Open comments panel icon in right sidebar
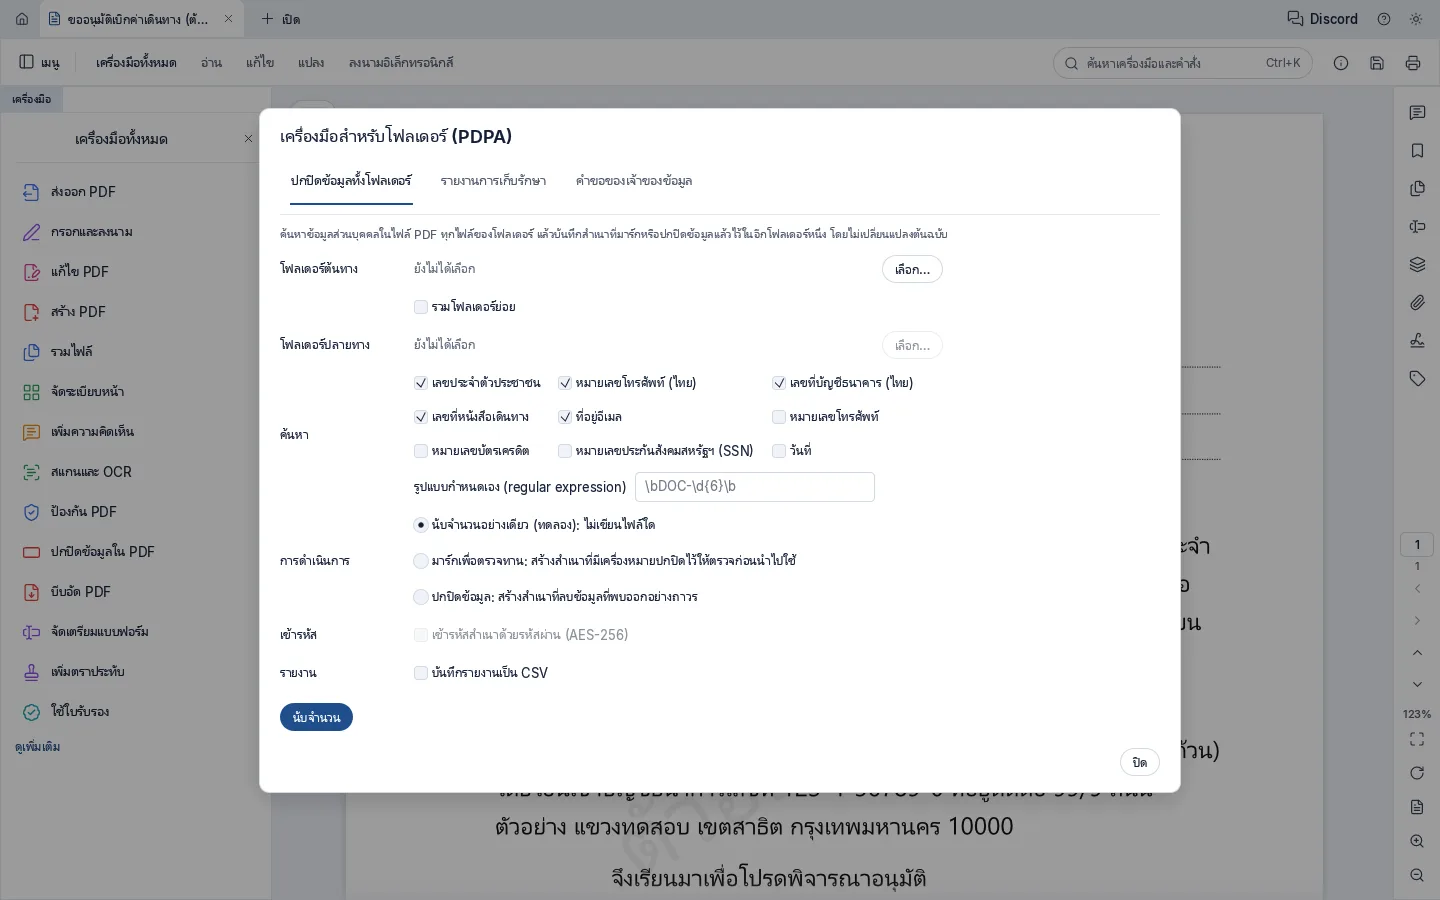Image resolution: width=1440 pixels, height=900 pixels. 1417,113
